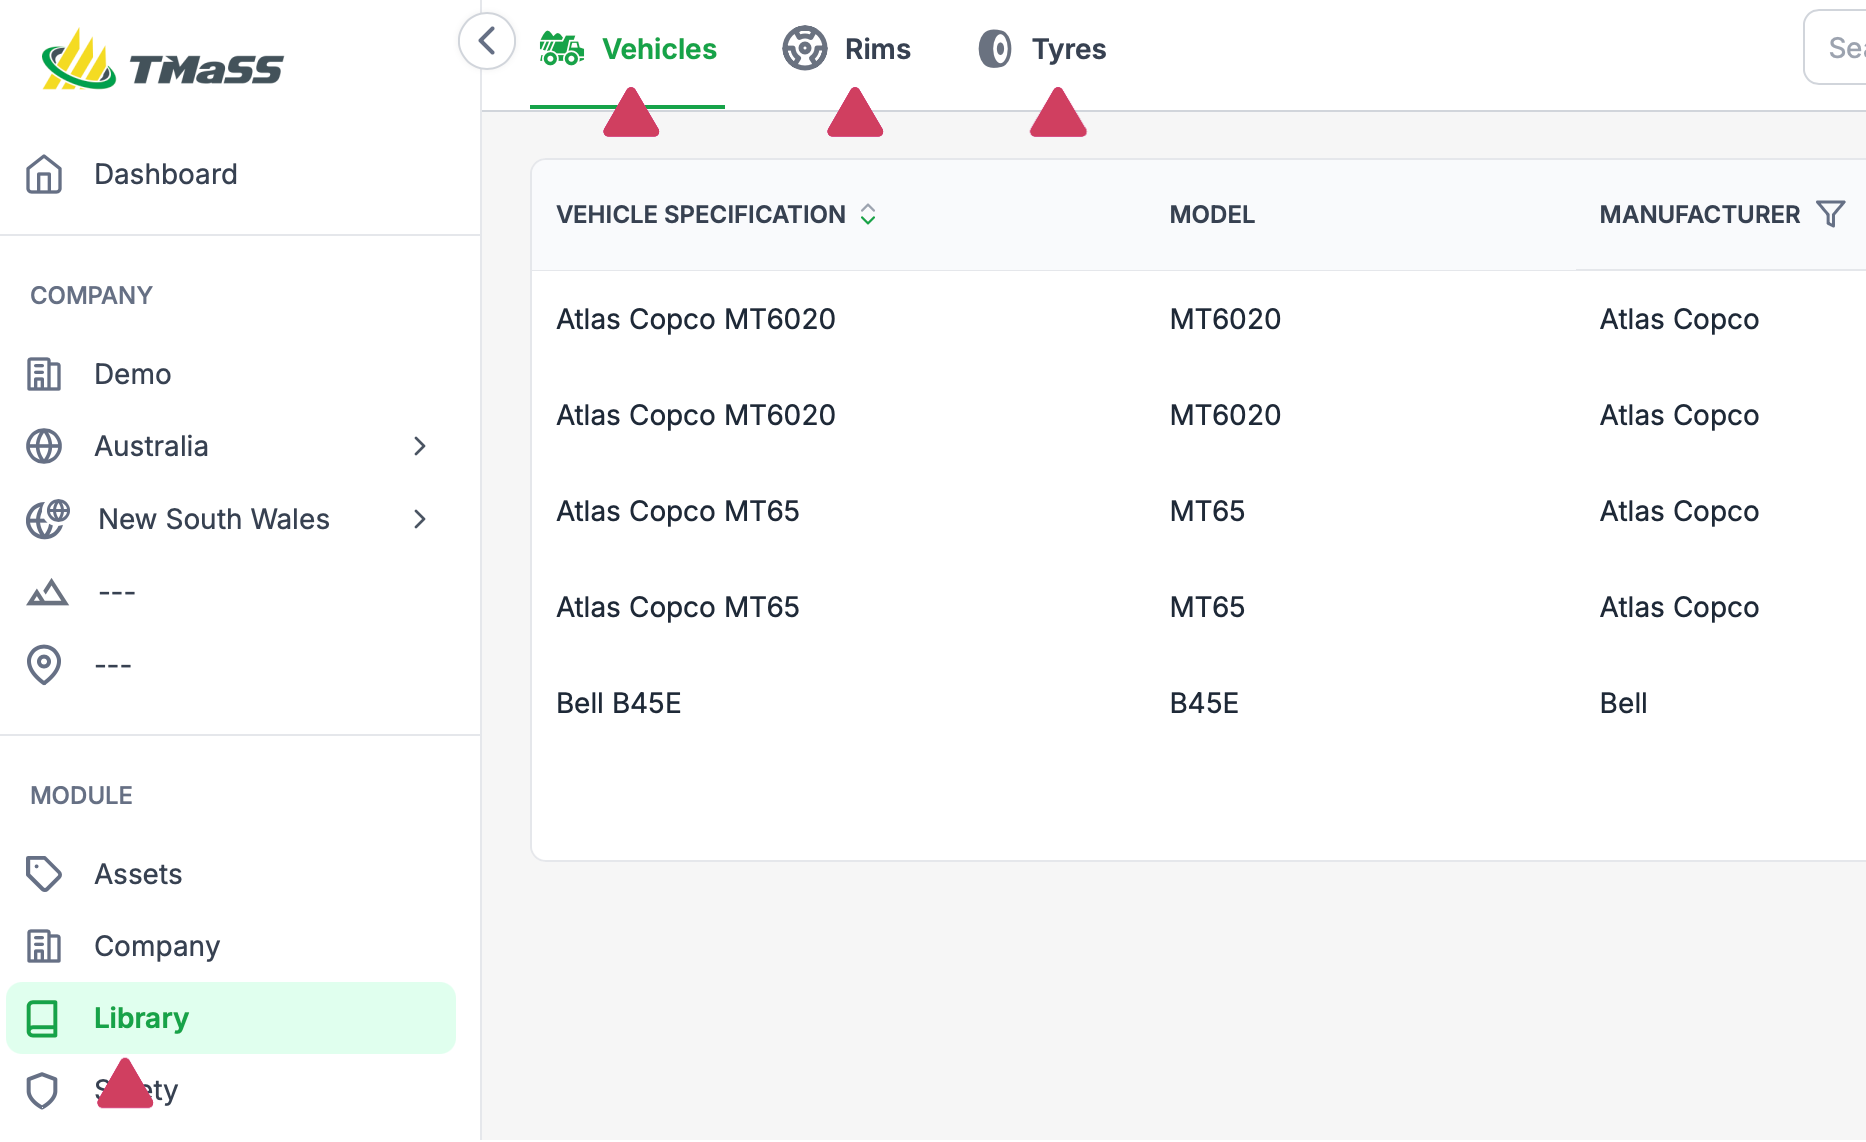Switch to the Vehicles tab
The image size is (1866, 1142).
[628, 49]
